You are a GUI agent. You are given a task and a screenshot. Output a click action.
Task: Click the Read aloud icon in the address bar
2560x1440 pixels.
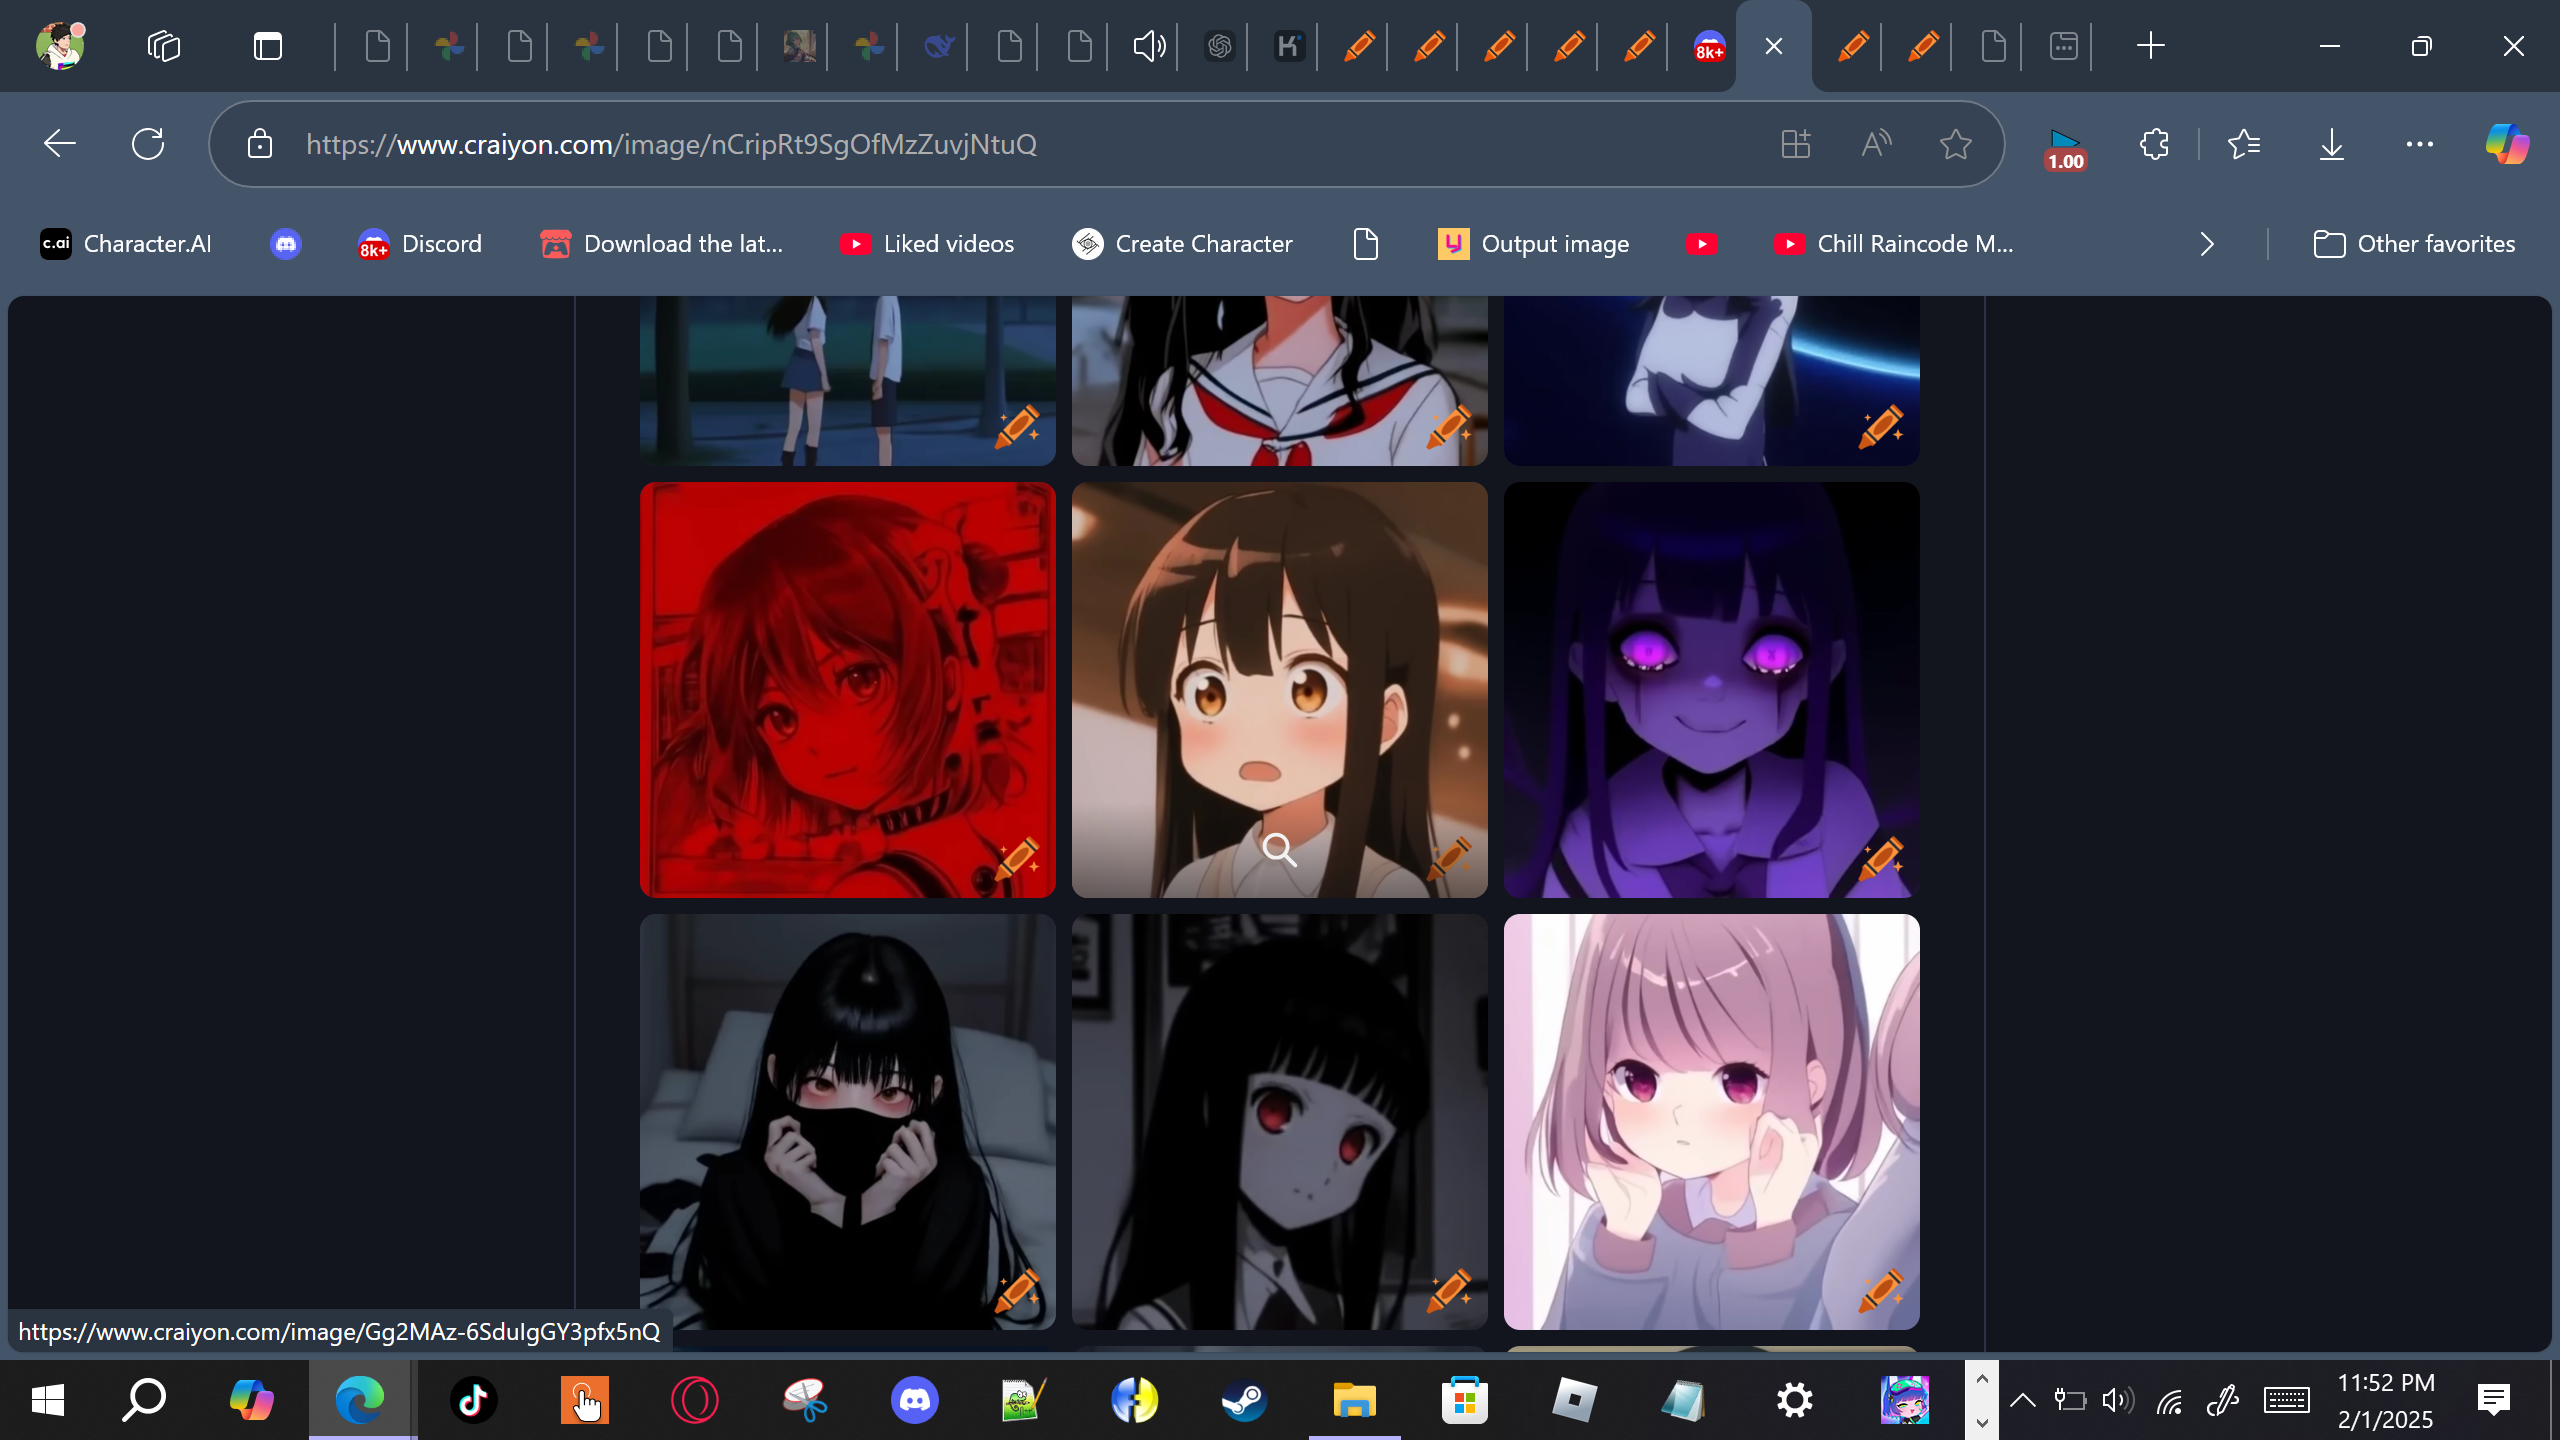[1876, 144]
